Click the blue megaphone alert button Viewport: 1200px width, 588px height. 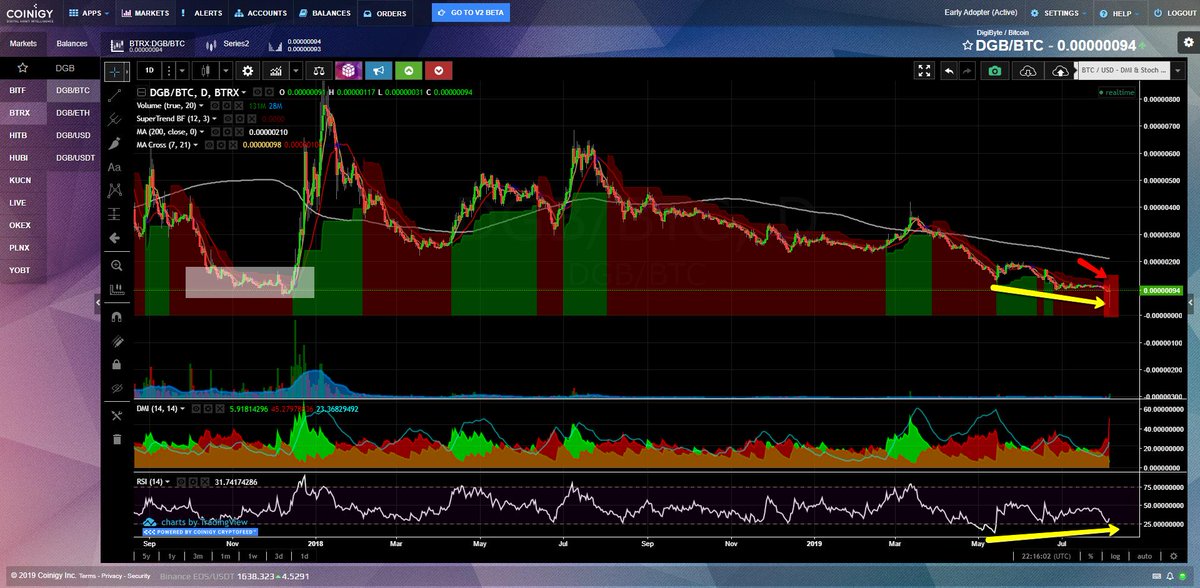click(x=378, y=71)
